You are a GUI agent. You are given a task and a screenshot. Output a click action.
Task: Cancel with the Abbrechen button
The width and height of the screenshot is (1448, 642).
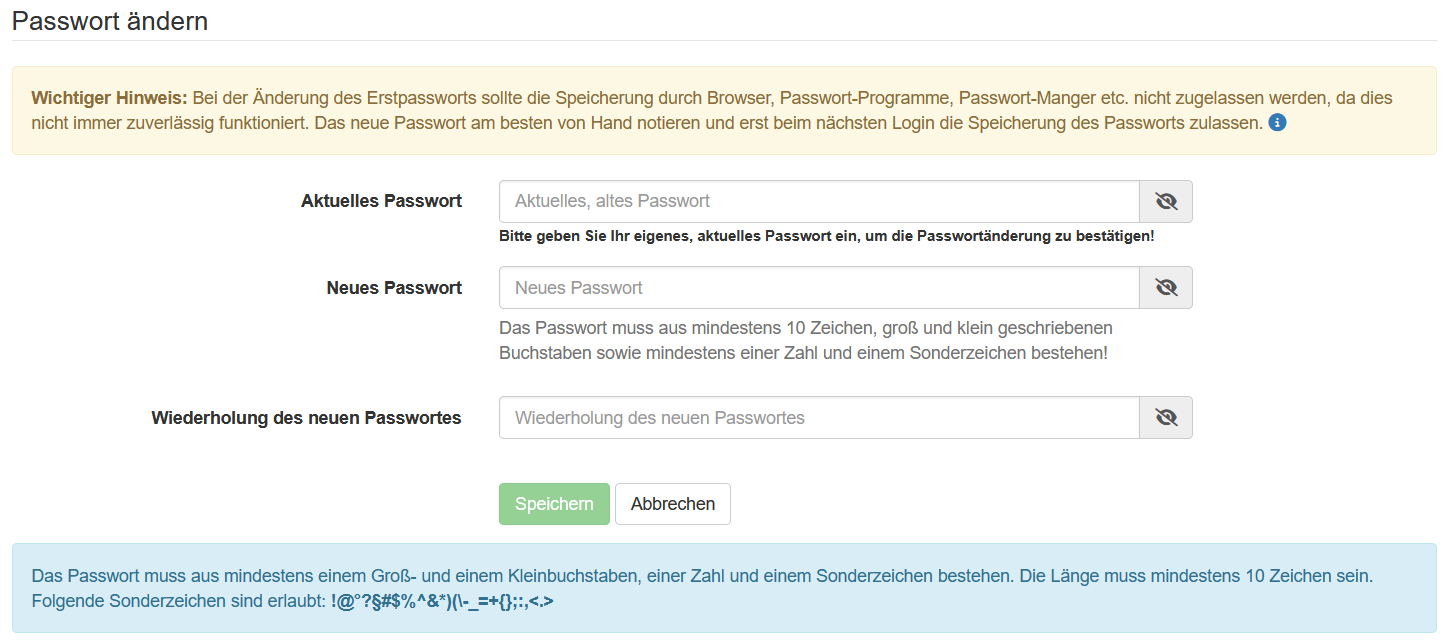coord(672,504)
